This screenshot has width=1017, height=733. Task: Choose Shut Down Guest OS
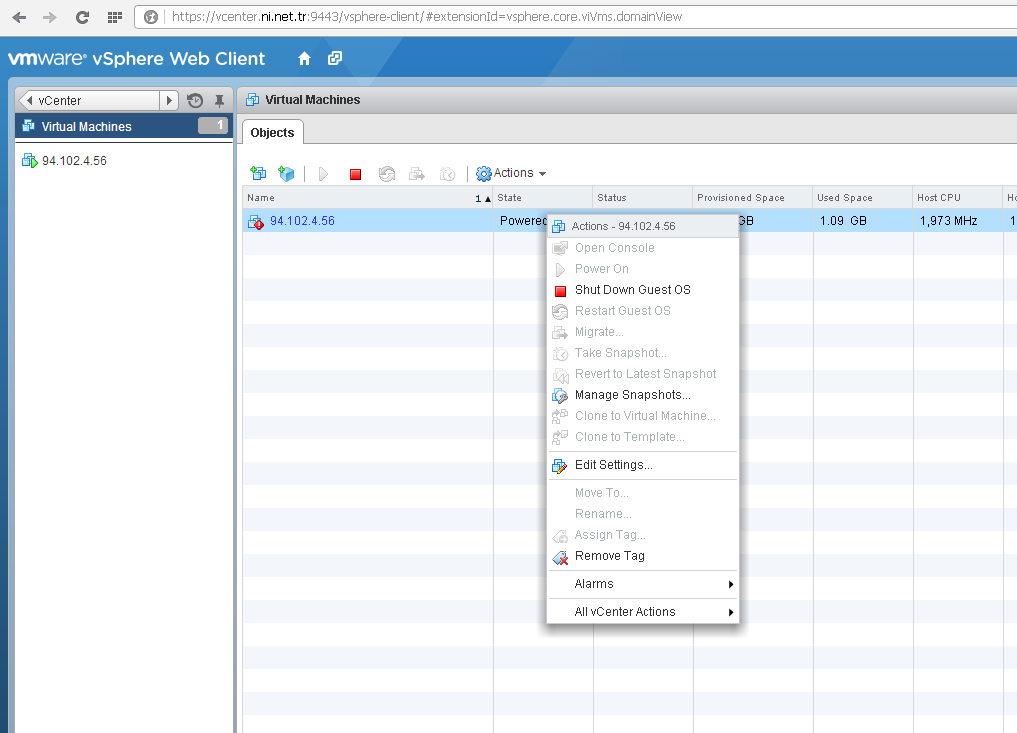643,290
